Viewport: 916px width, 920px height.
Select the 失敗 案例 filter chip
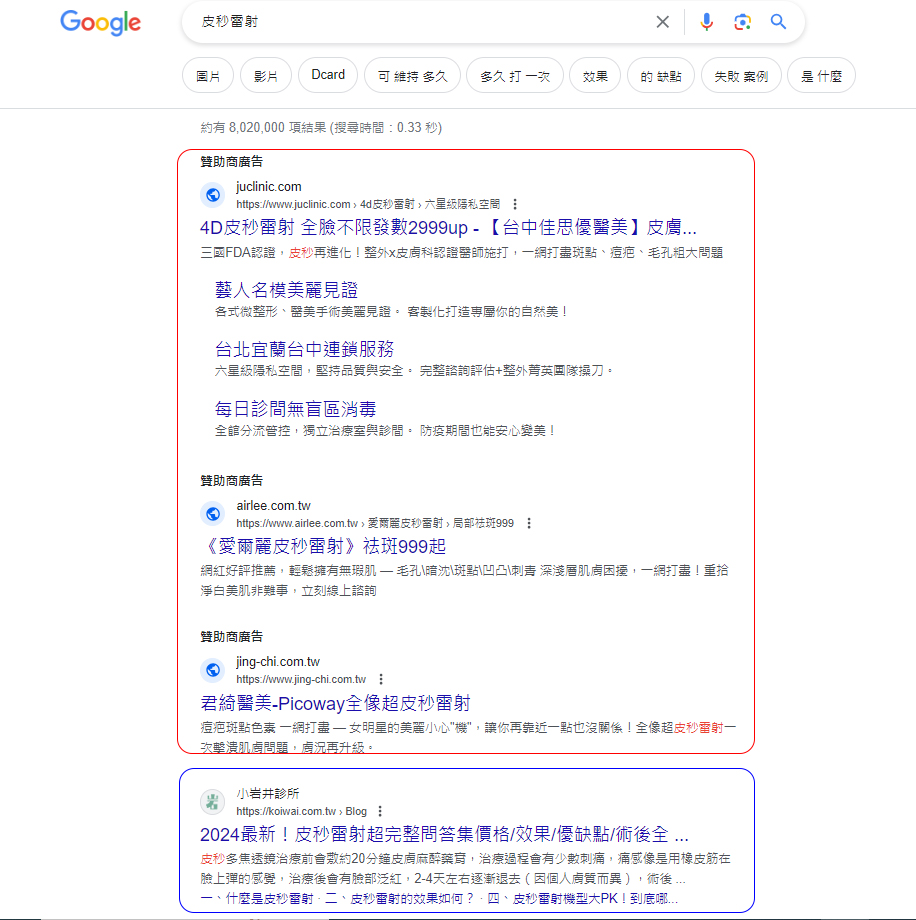(x=741, y=76)
